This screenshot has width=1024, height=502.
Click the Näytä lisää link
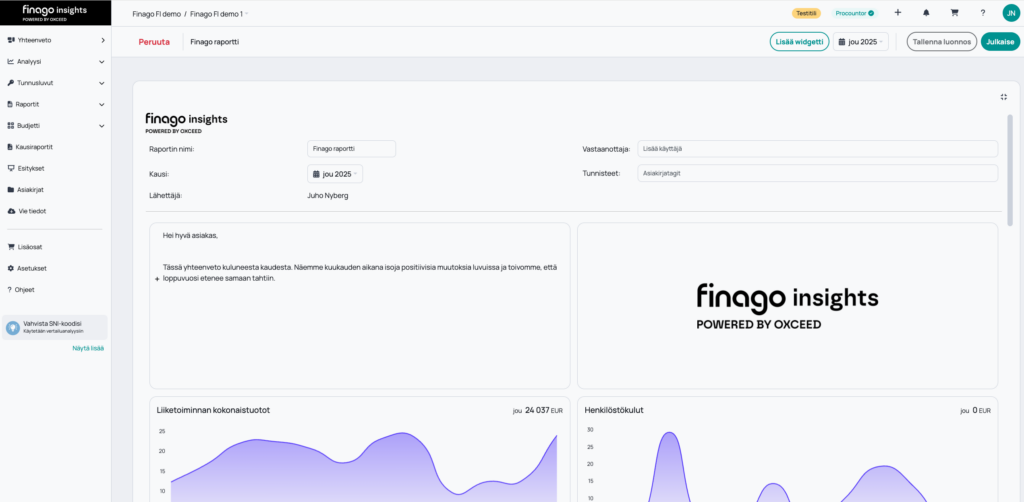tap(88, 348)
